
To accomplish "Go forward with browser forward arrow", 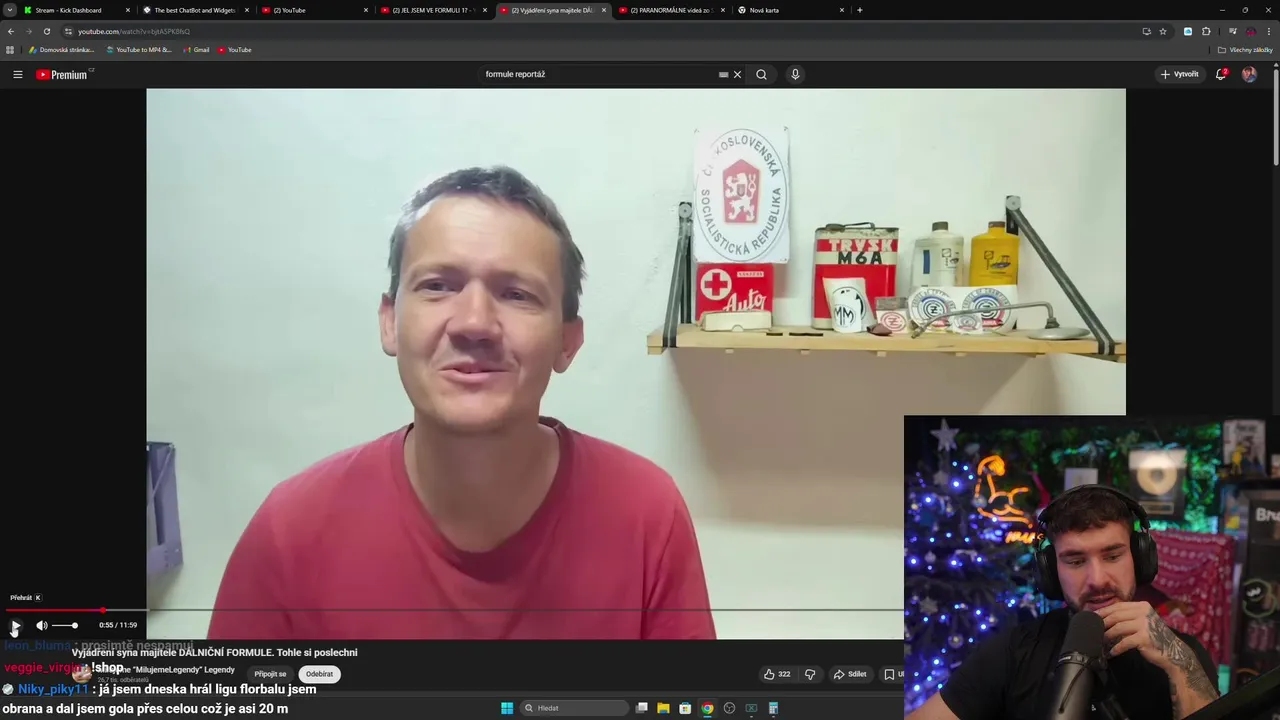I will coord(28,31).
